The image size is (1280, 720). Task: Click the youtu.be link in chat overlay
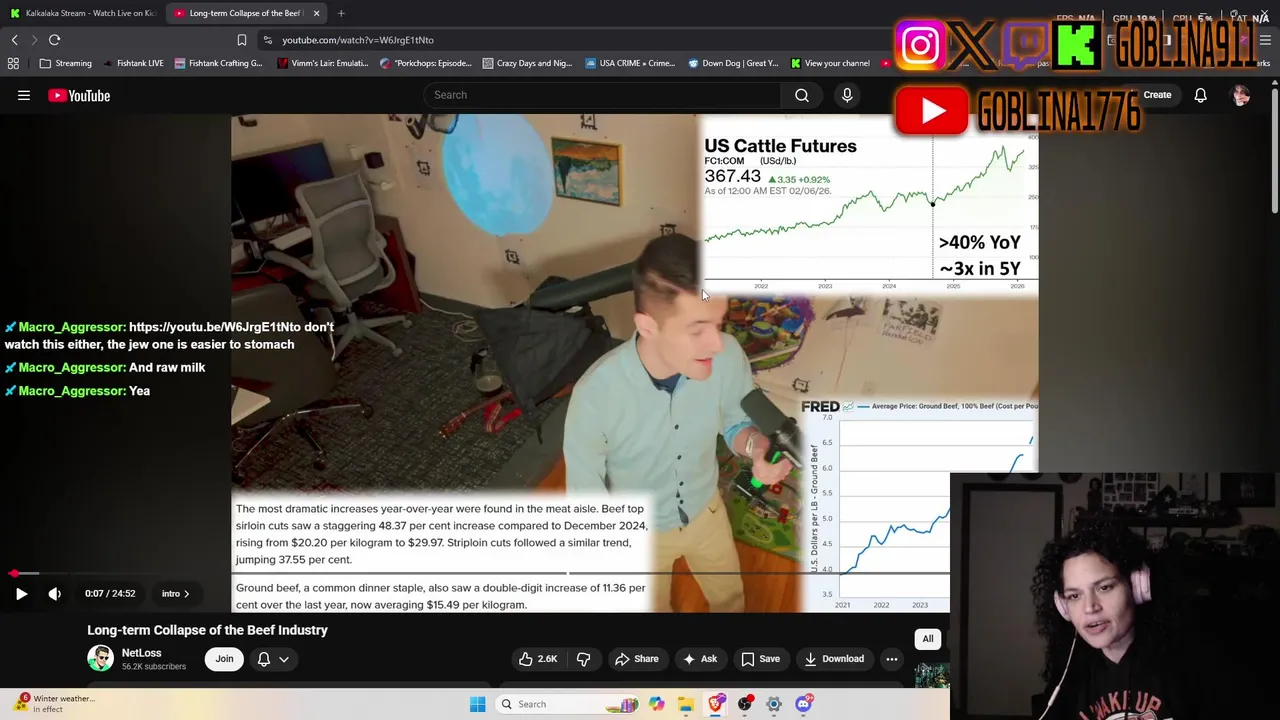[214, 327]
